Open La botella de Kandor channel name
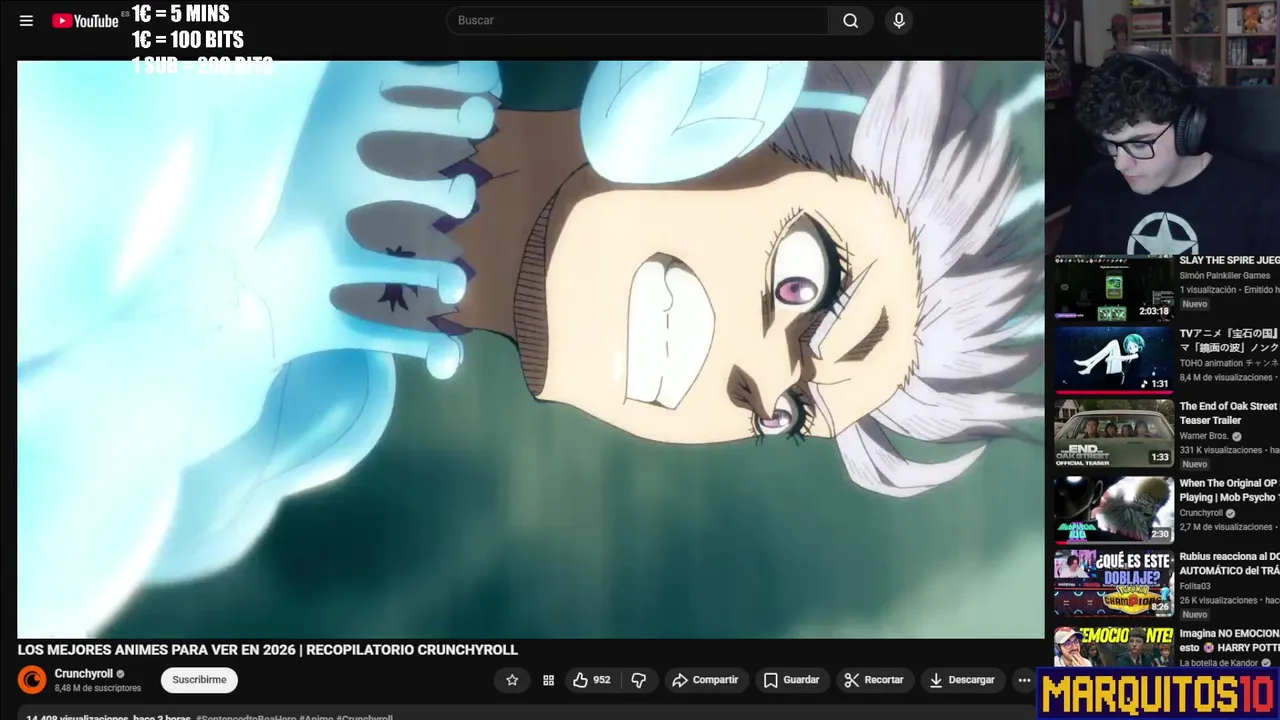 1218,663
